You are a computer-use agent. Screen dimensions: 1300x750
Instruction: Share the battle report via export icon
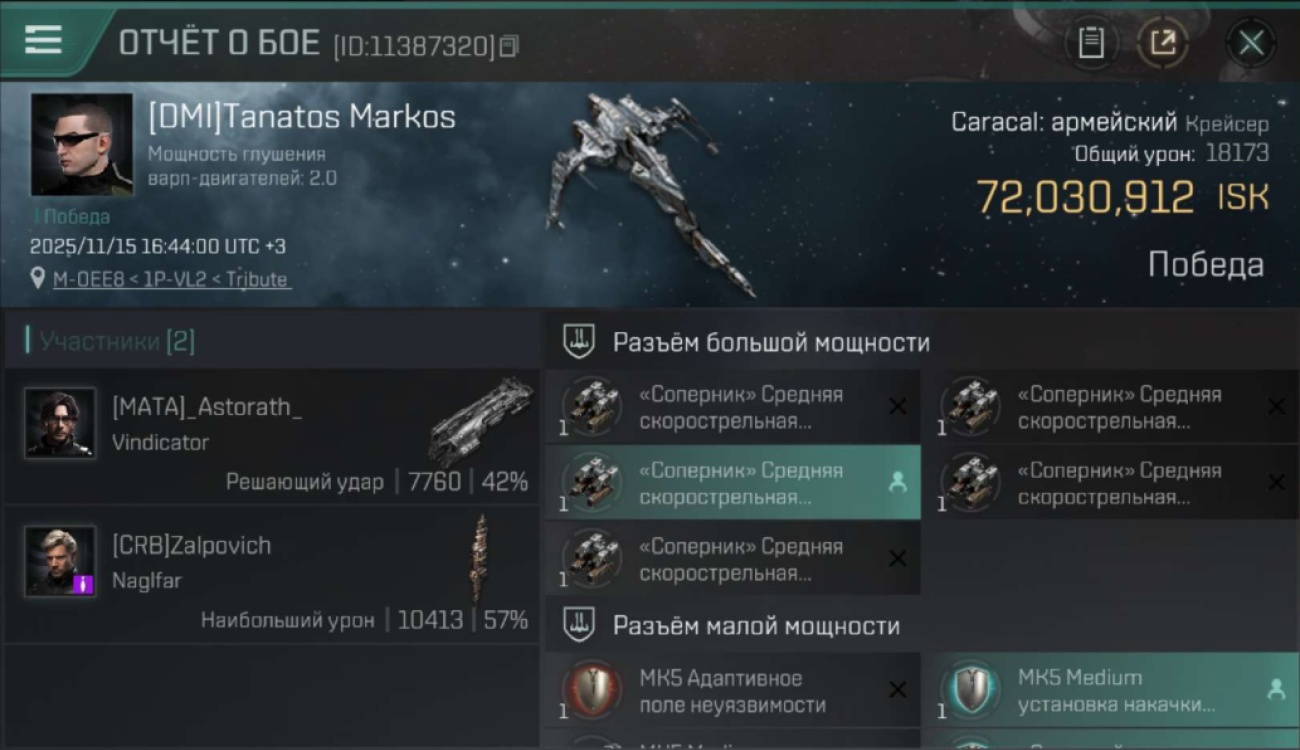[1163, 43]
